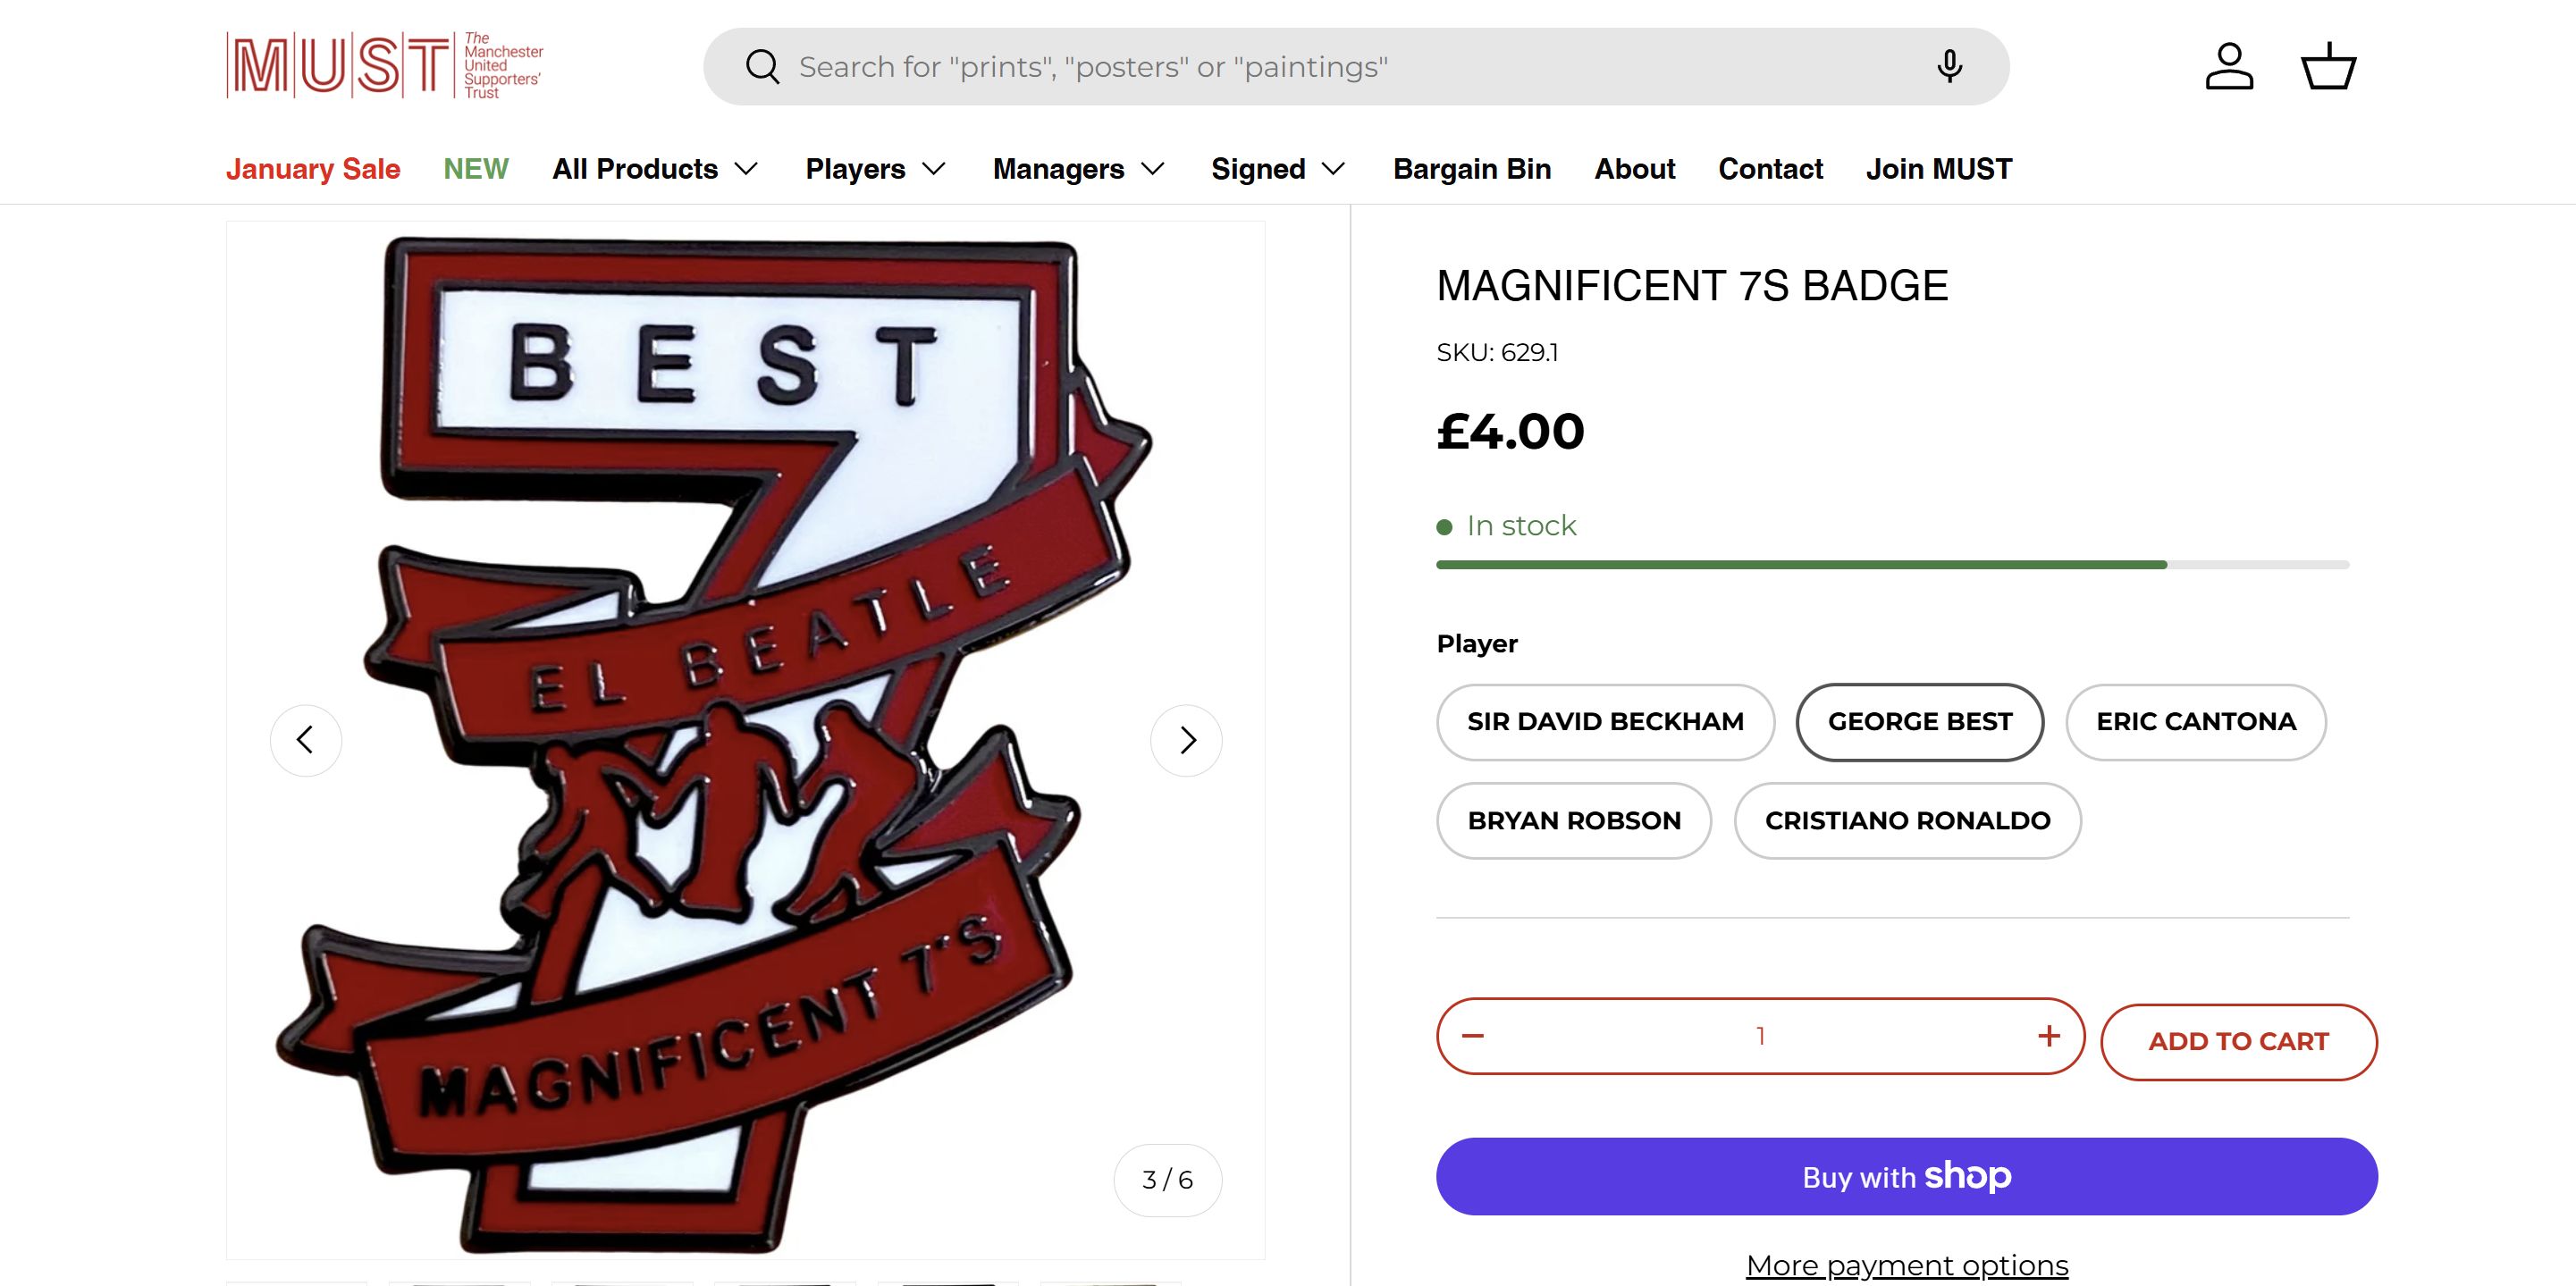
Task: Click the search magnifier icon
Action: (x=762, y=67)
